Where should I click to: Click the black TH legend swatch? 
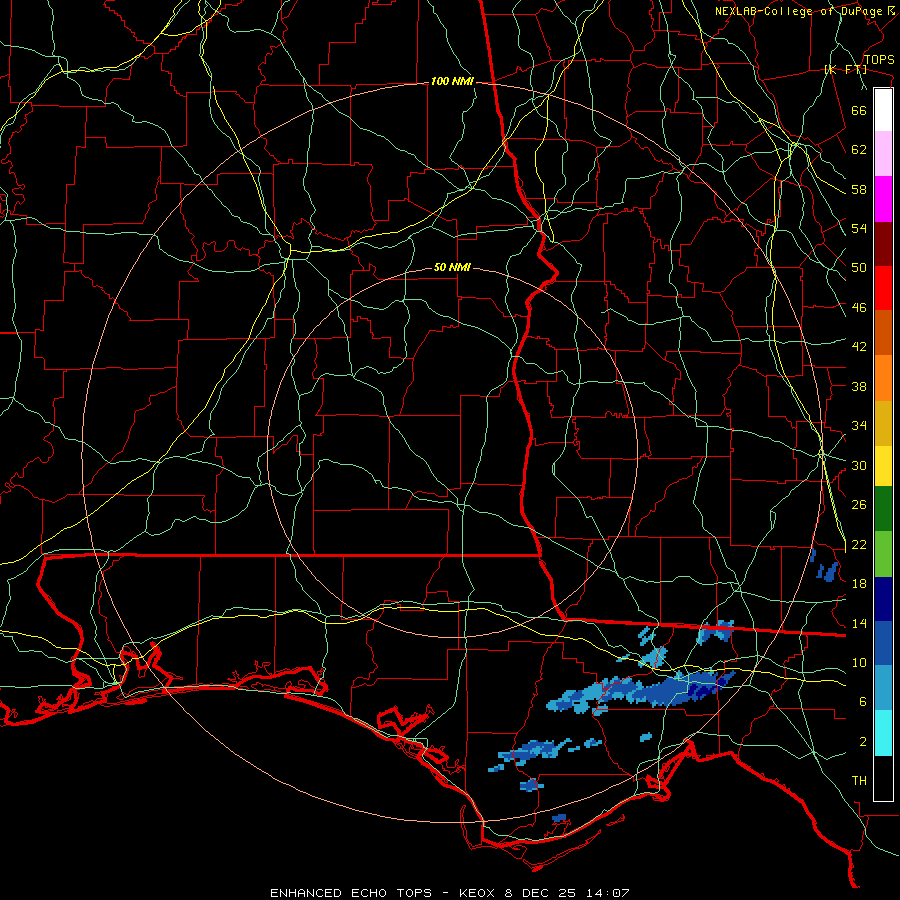click(883, 778)
